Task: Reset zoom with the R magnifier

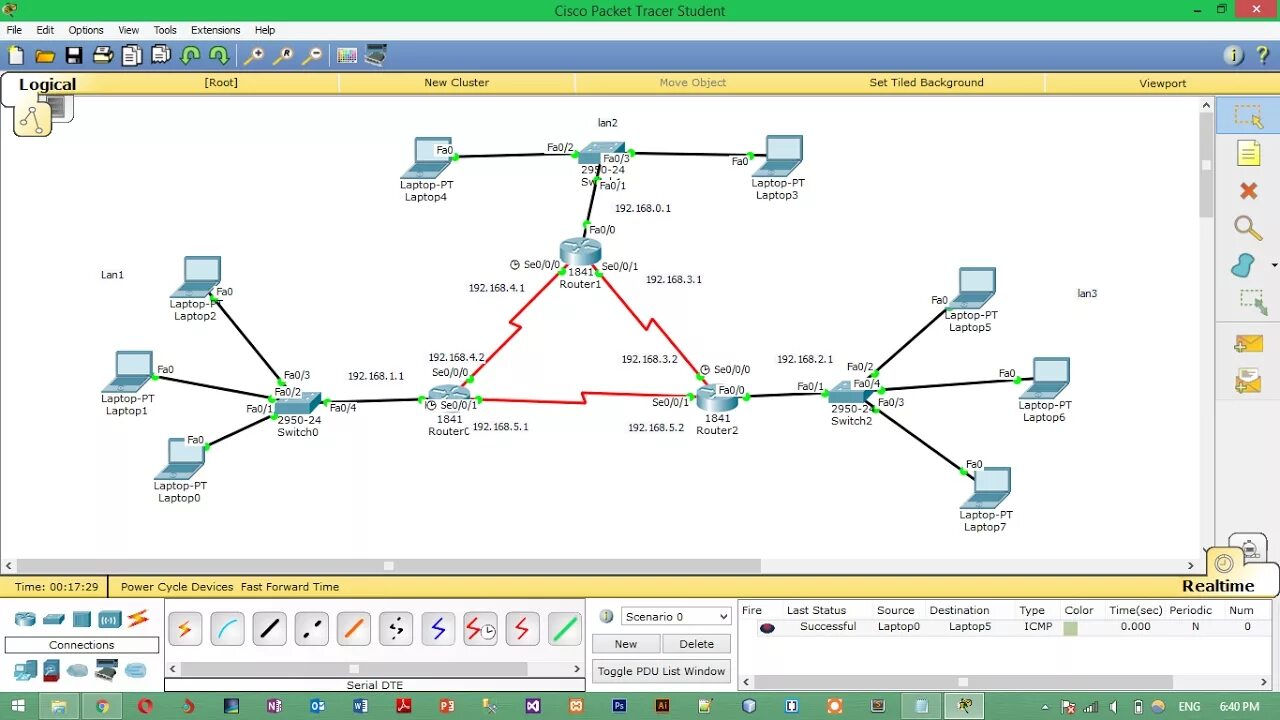Action: (284, 56)
